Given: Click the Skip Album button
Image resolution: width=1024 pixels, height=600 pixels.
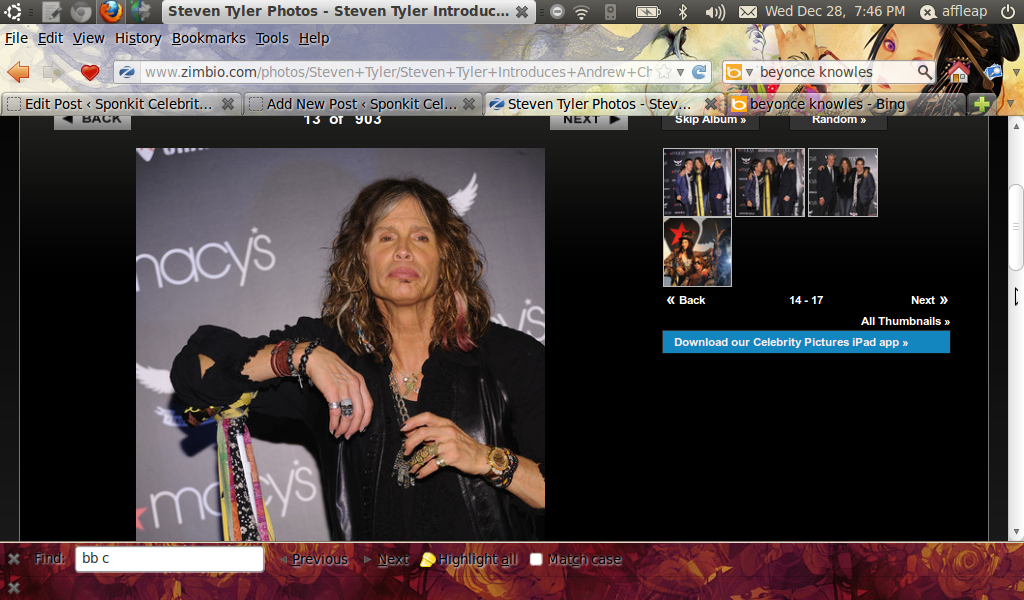Looking at the screenshot, I should pyautogui.click(x=711, y=121).
